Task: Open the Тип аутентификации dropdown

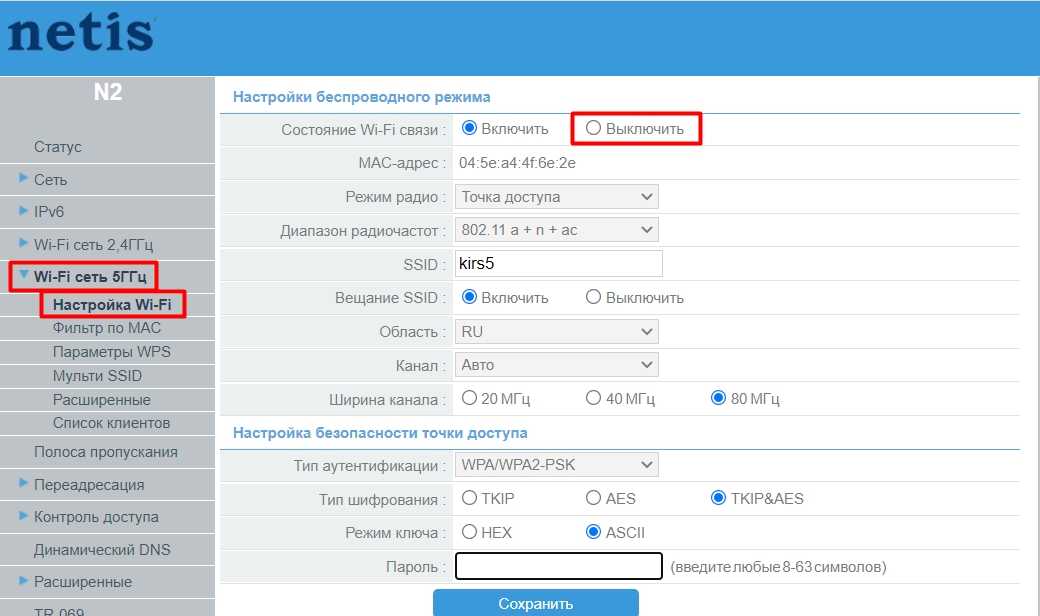Action: point(557,464)
